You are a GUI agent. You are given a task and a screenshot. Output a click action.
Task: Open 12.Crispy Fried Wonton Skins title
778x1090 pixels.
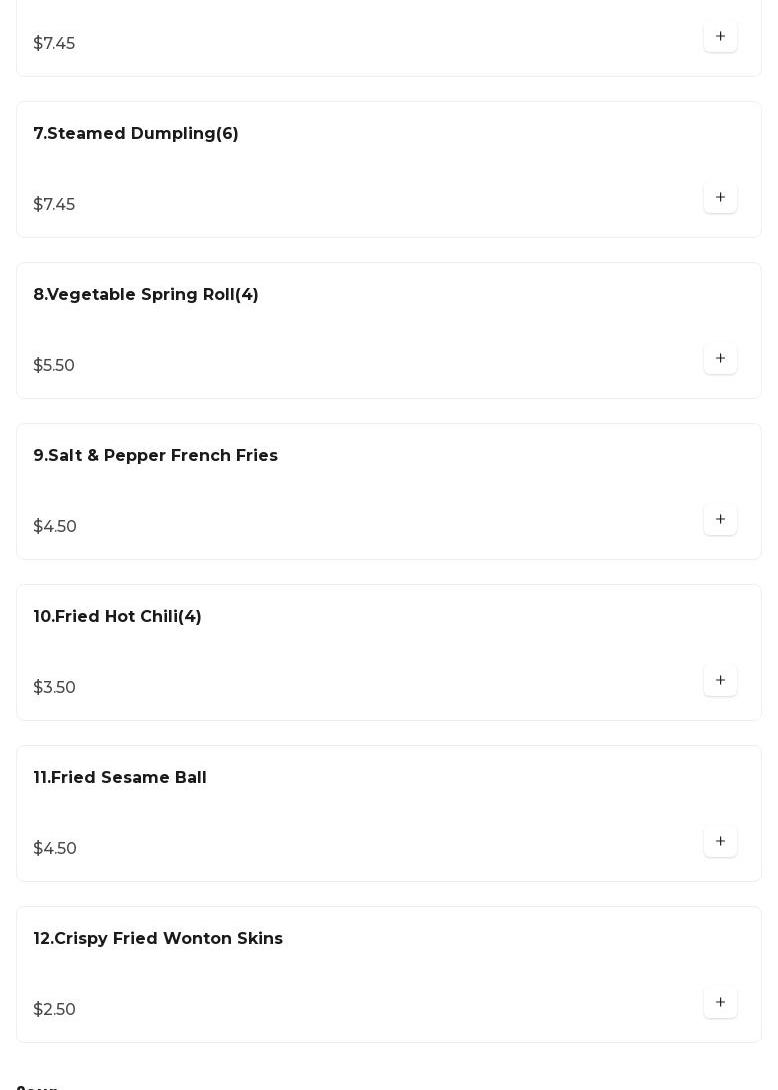tap(158, 939)
